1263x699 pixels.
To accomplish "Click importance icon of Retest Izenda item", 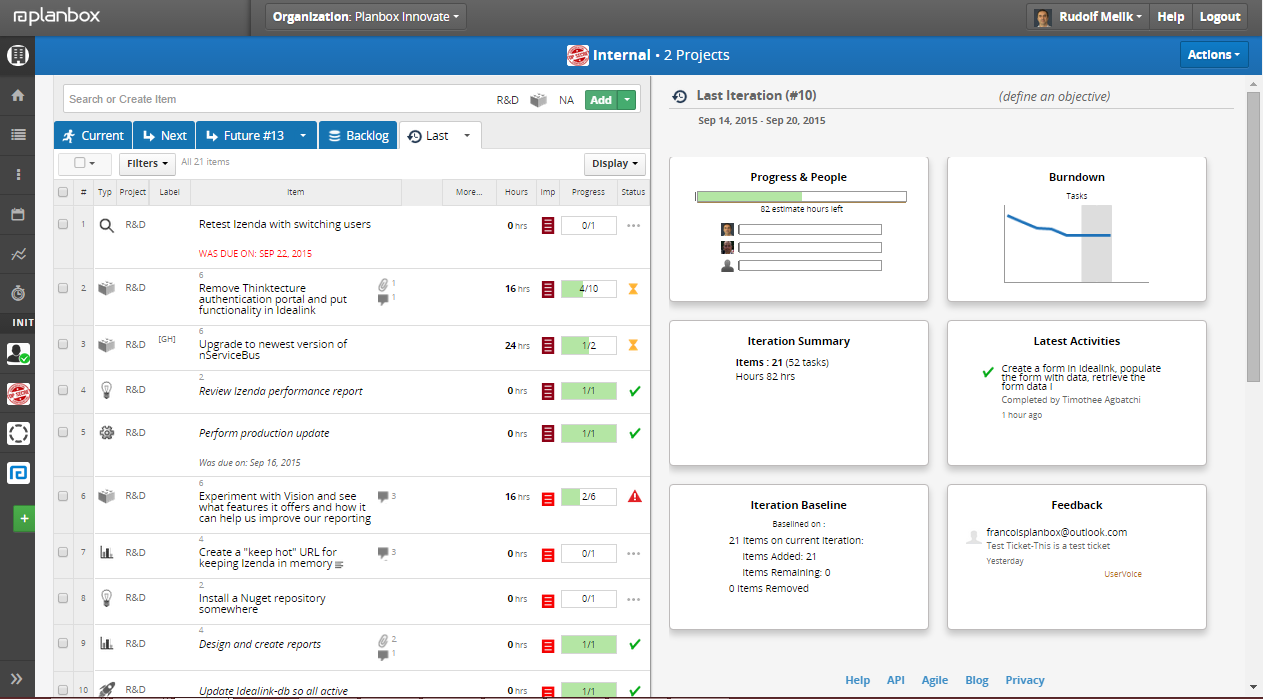I will [547, 226].
